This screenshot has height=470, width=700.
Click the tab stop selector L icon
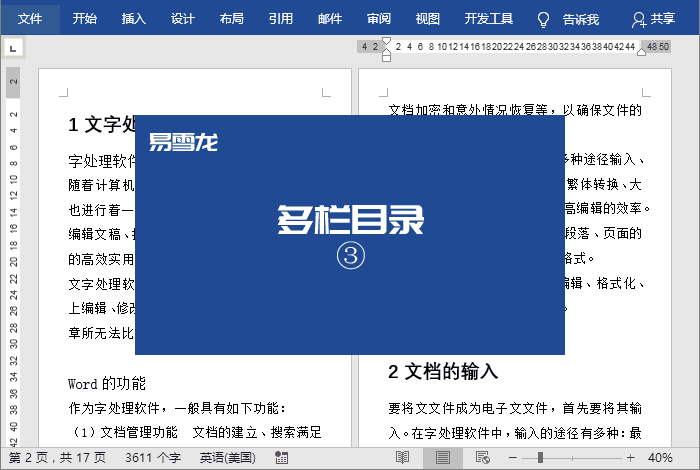(13, 48)
